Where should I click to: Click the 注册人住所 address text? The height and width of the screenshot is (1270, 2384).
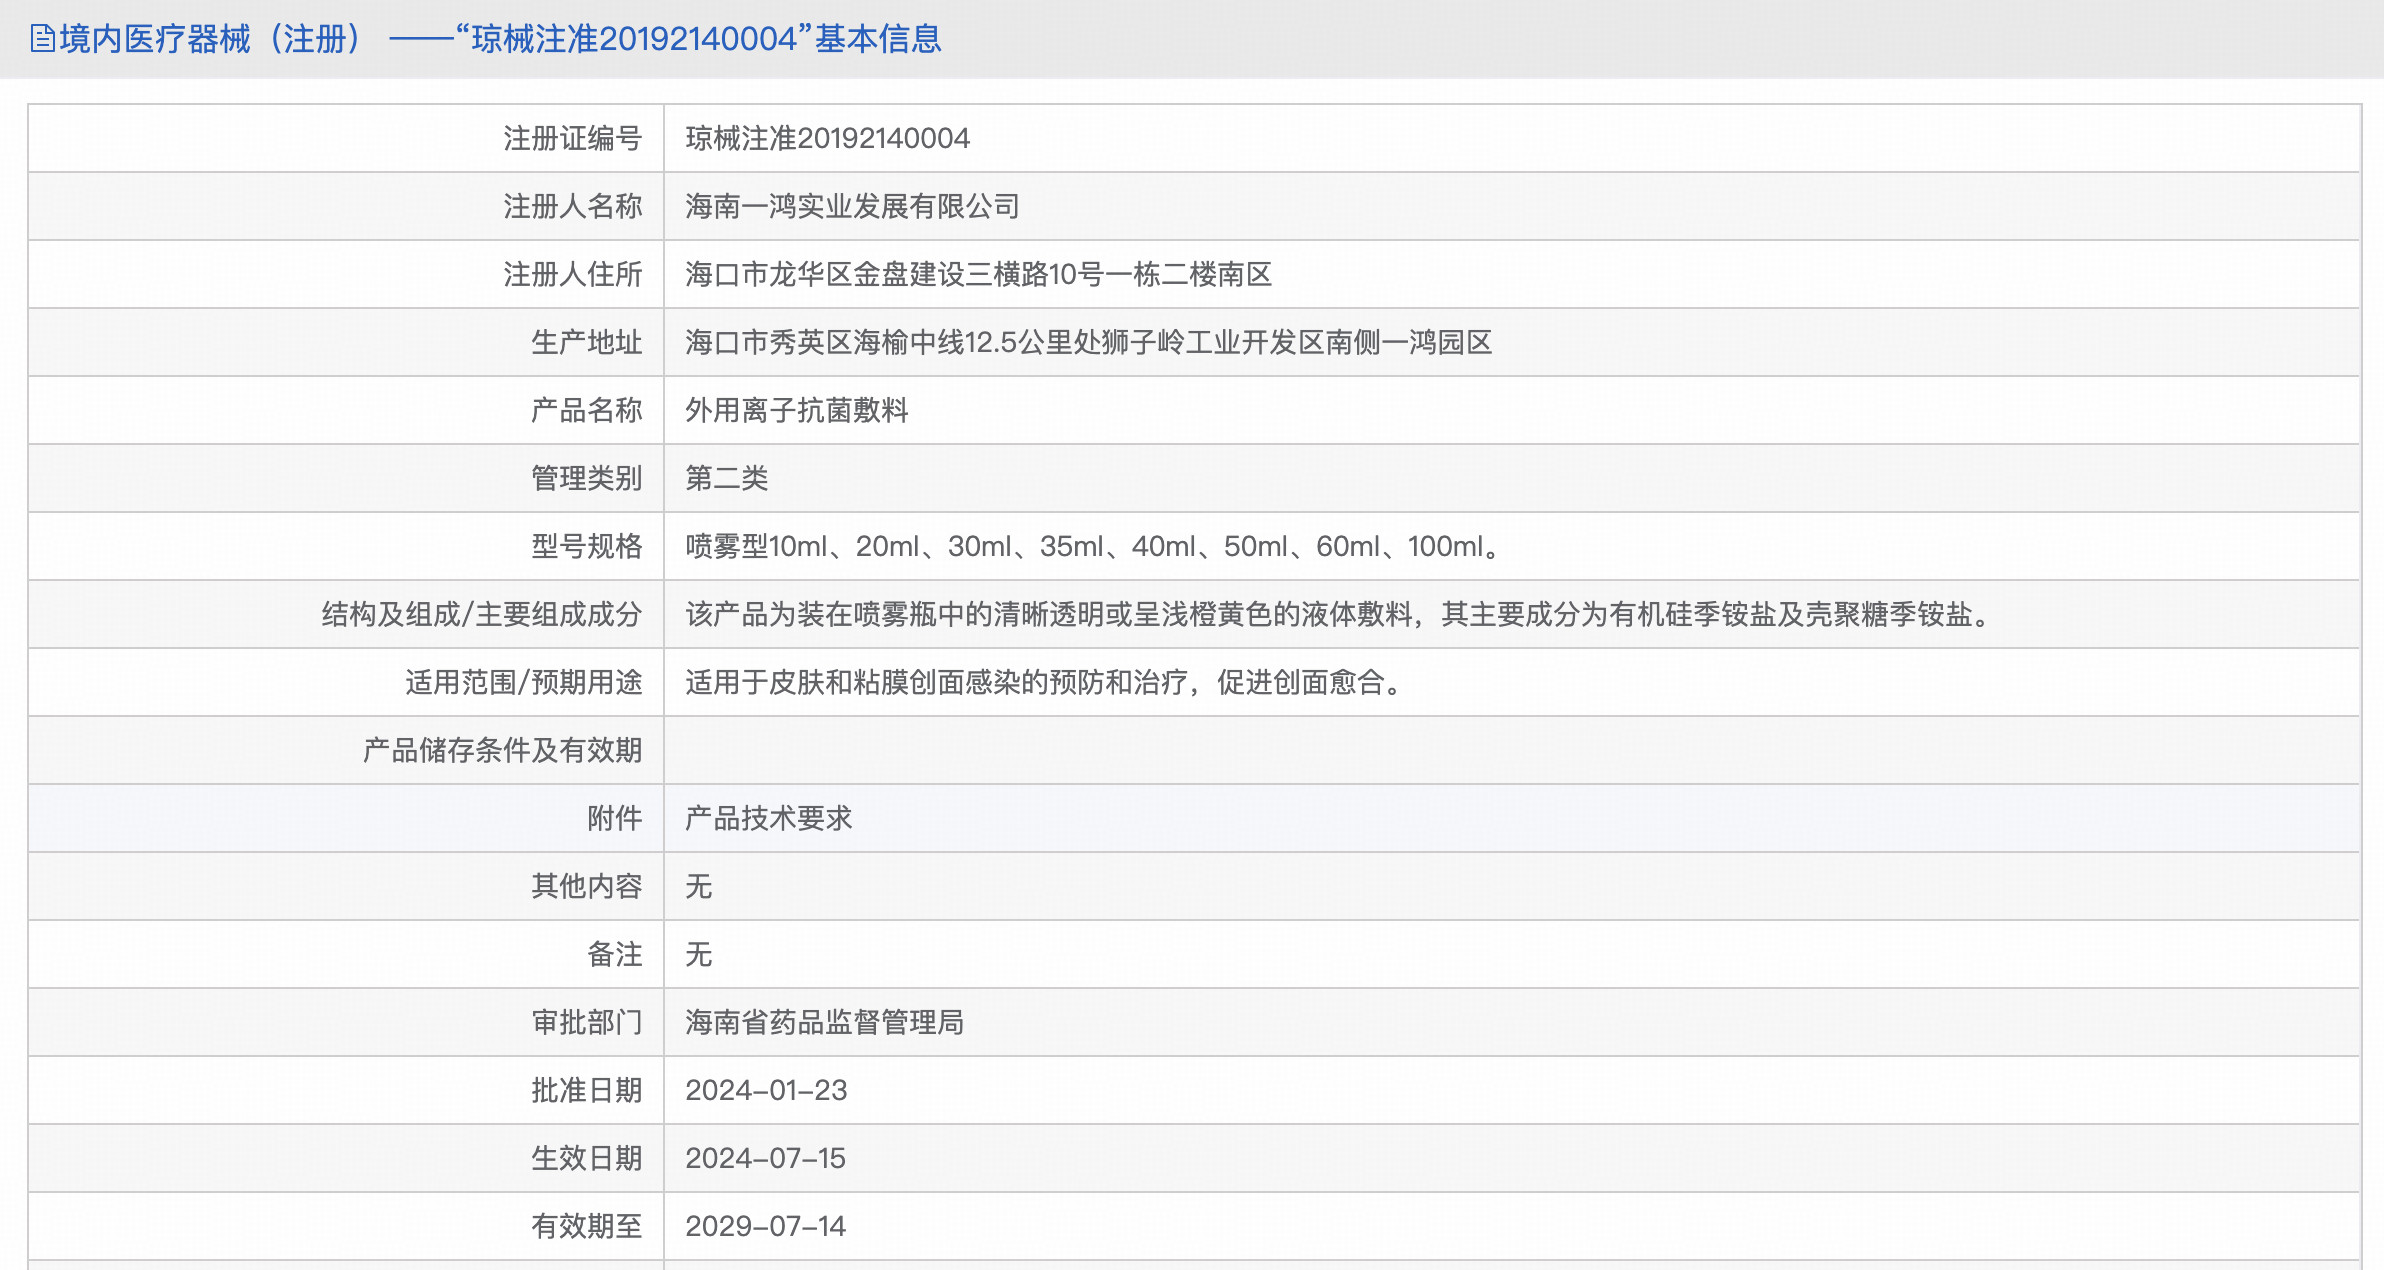click(978, 274)
